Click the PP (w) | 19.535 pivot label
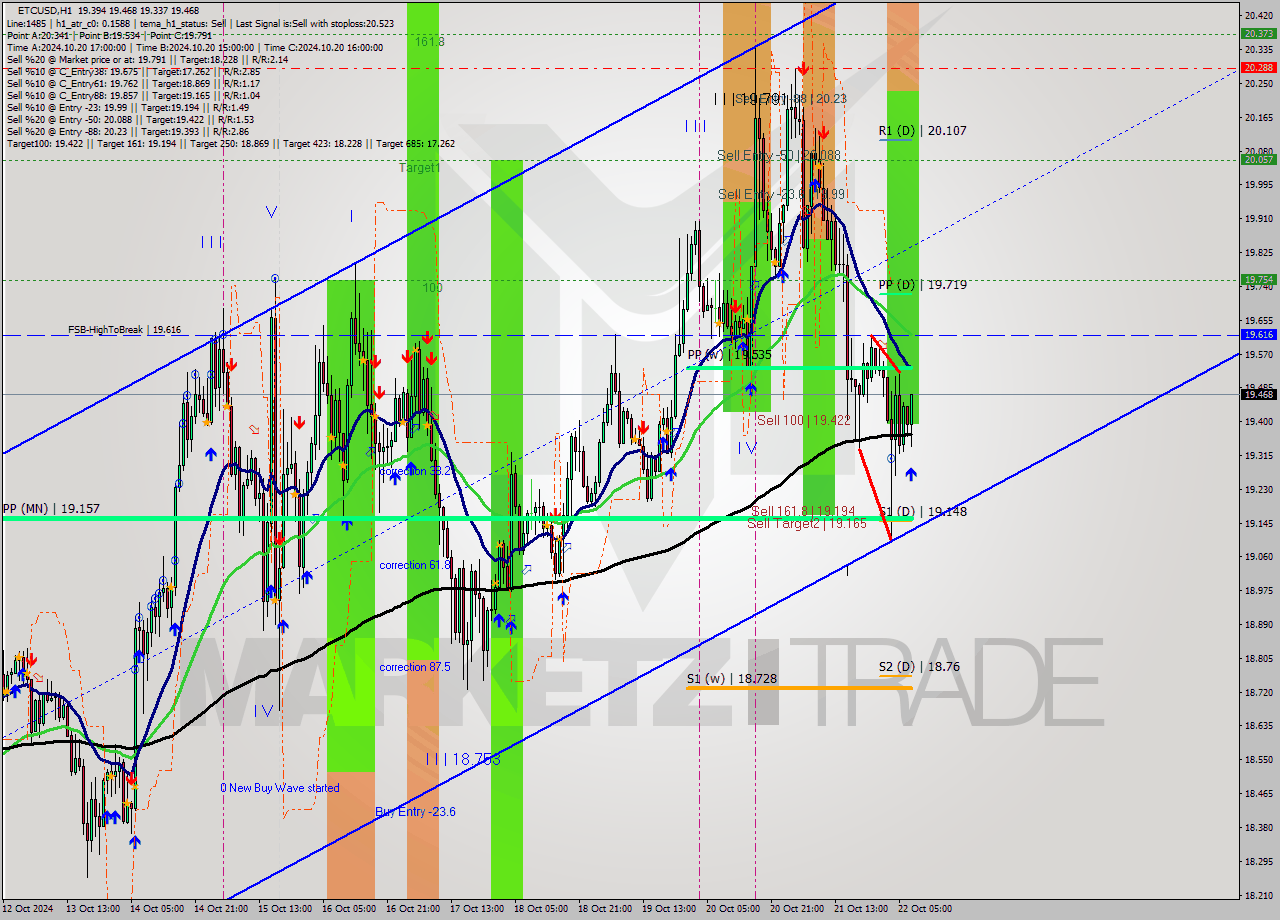This screenshot has width=1280, height=920. click(x=730, y=355)
